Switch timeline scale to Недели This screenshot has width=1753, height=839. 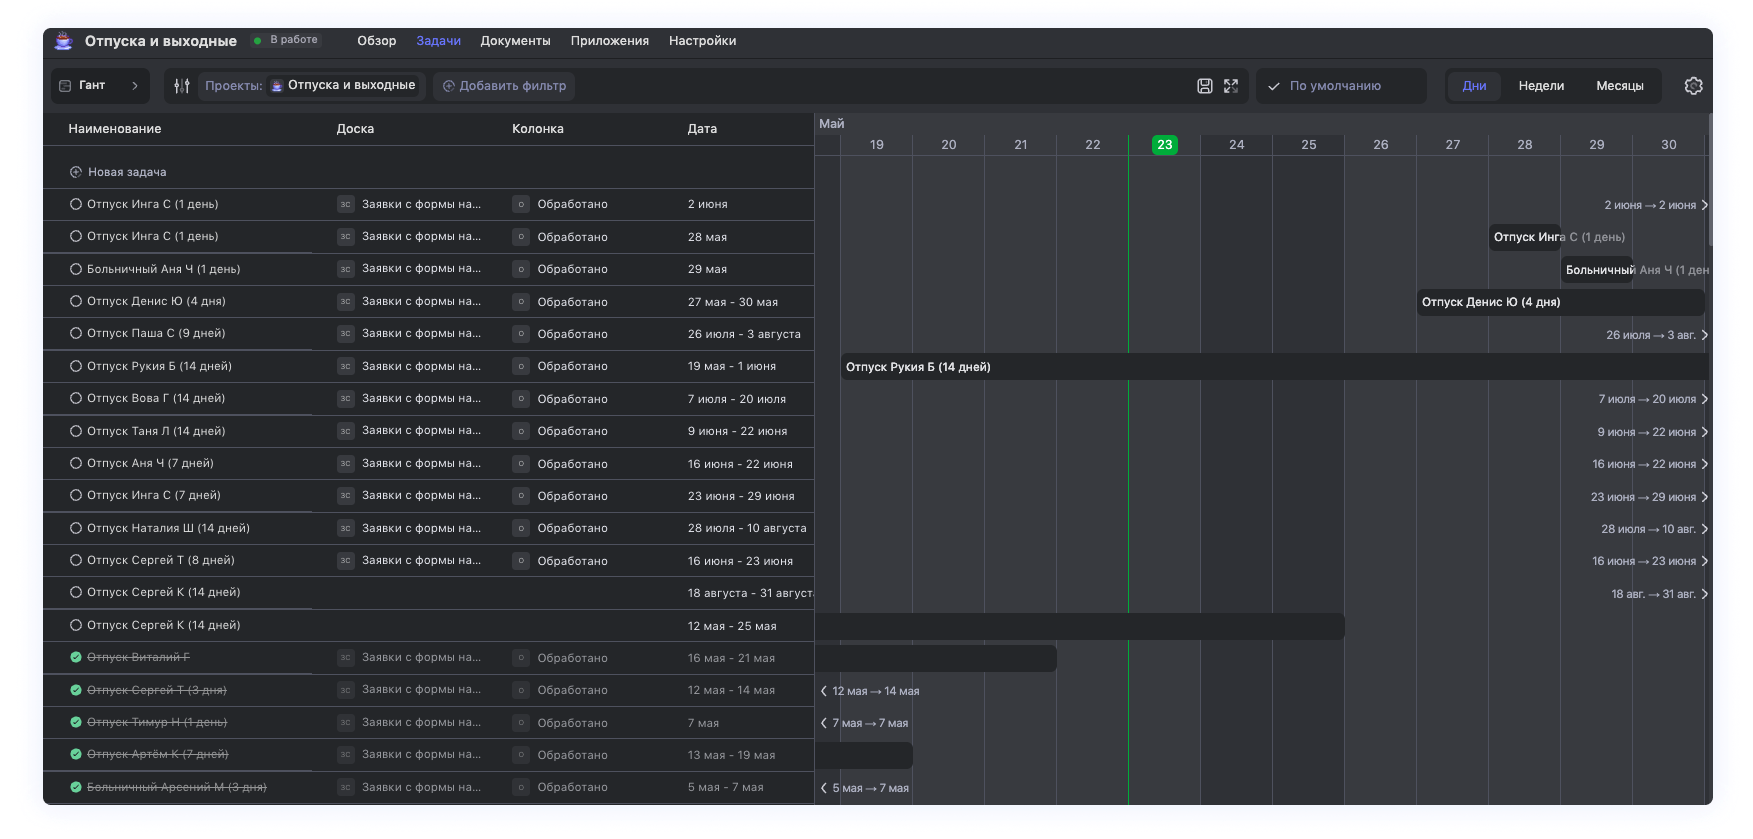1541,86
